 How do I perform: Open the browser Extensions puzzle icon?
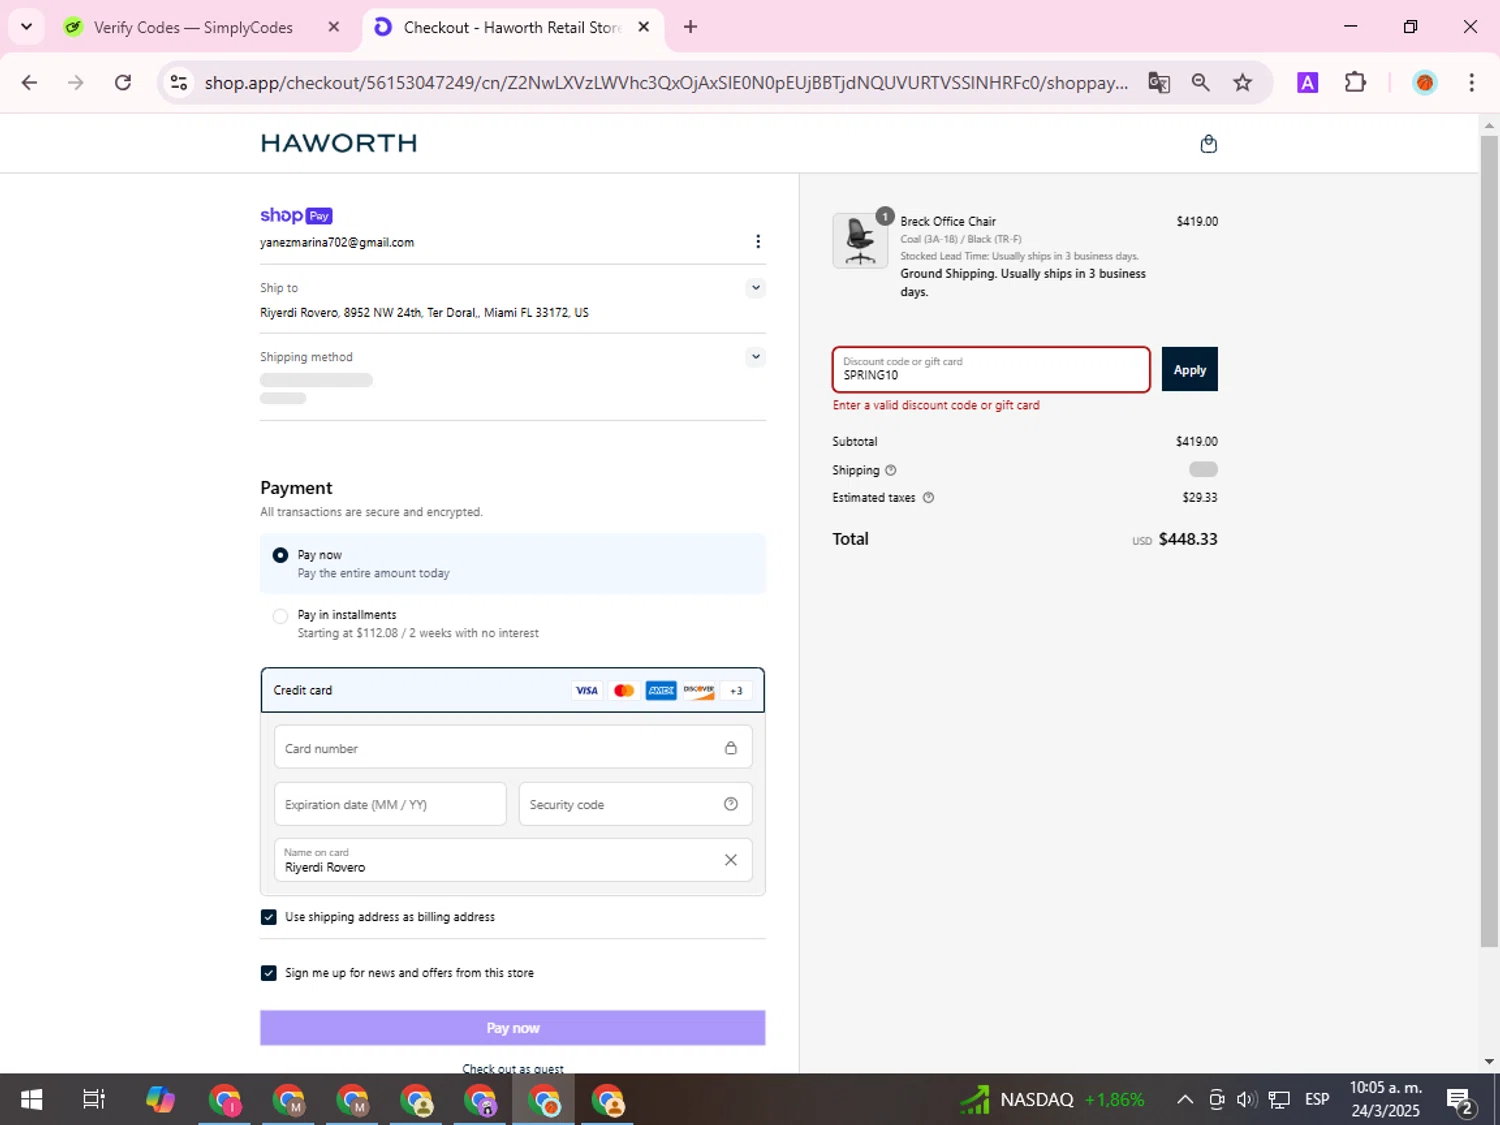1355,83
